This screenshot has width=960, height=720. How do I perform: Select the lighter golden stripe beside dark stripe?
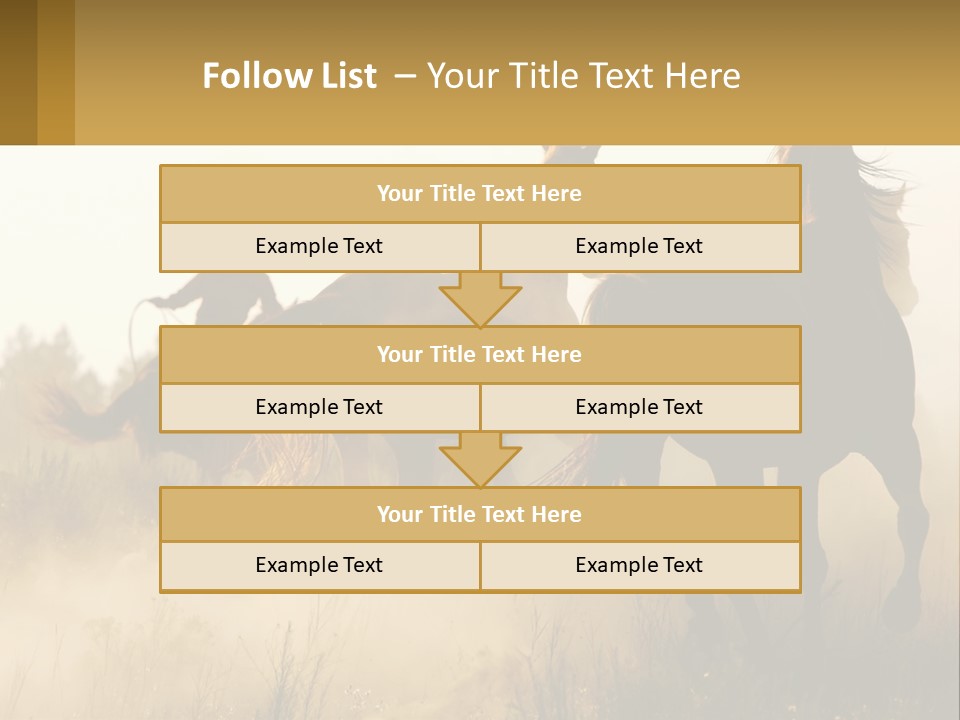56,72
